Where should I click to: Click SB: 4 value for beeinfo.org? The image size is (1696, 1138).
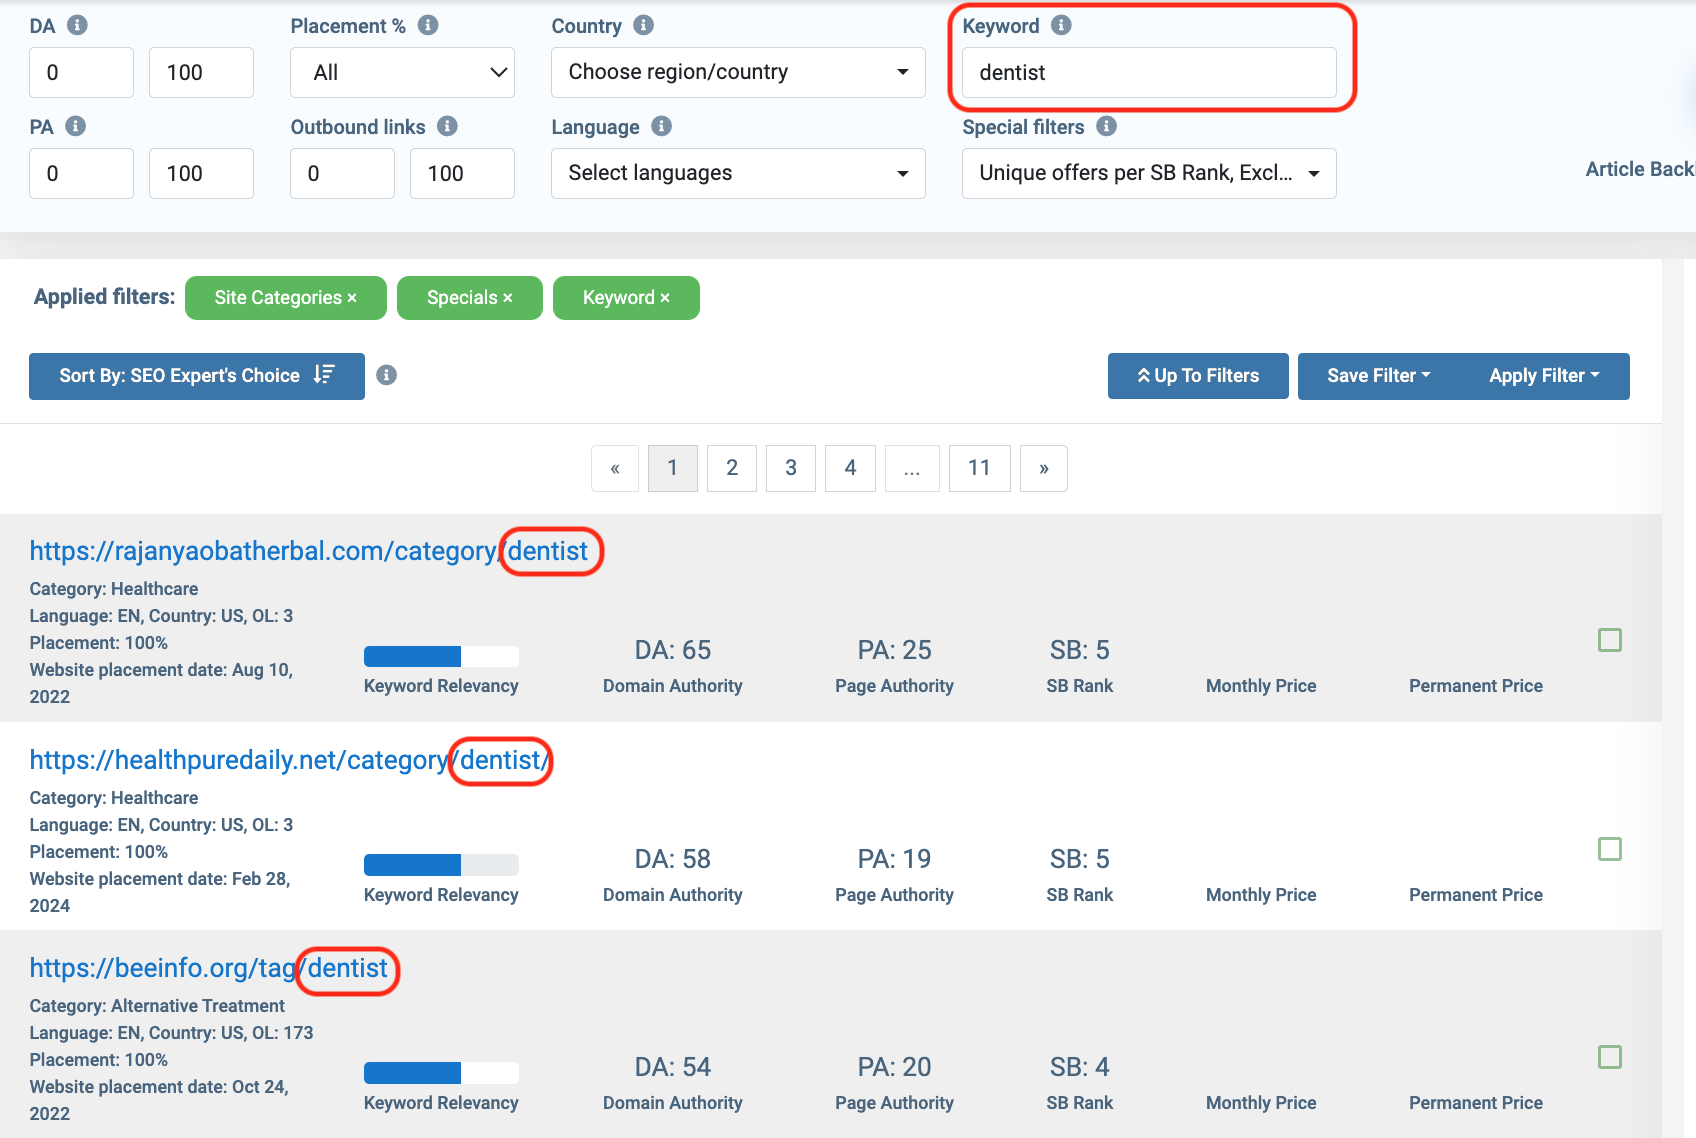pyautogui.click(x=1080, y=1067)
